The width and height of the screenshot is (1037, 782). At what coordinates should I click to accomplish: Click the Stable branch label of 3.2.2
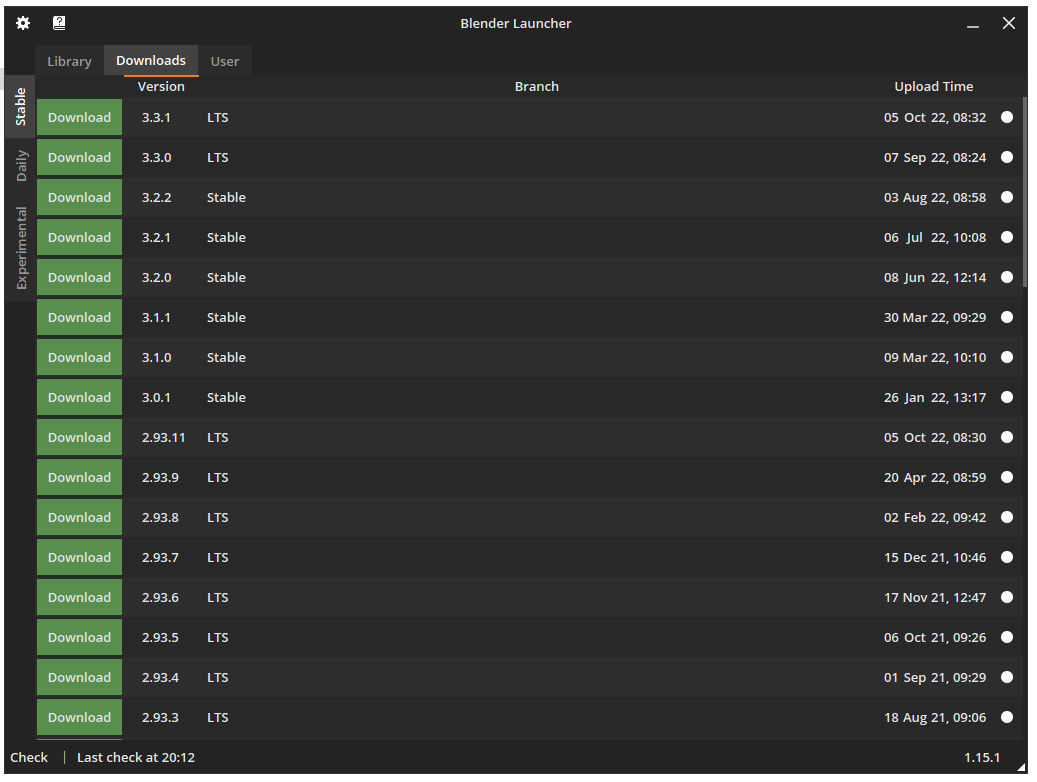point(226,198)
